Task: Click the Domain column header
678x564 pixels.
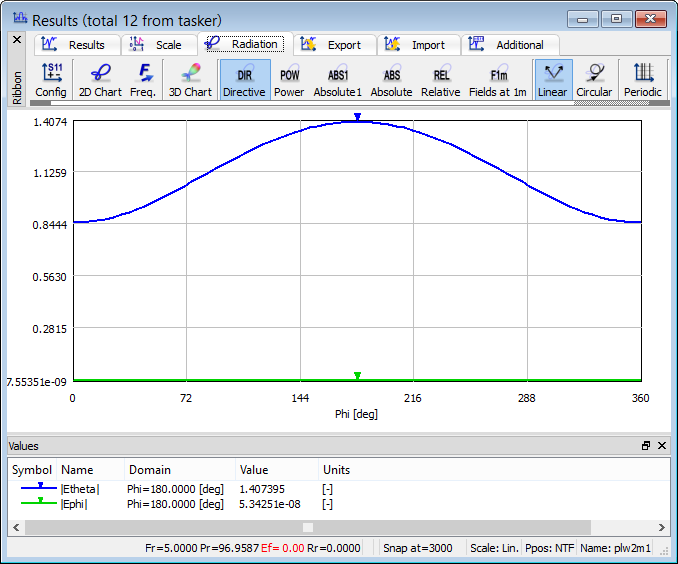Action: click(180, 470)
